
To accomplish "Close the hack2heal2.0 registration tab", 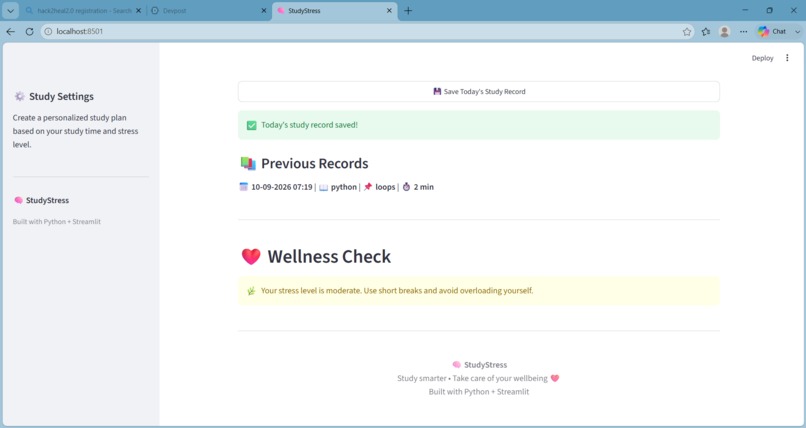I will (138, 10).
